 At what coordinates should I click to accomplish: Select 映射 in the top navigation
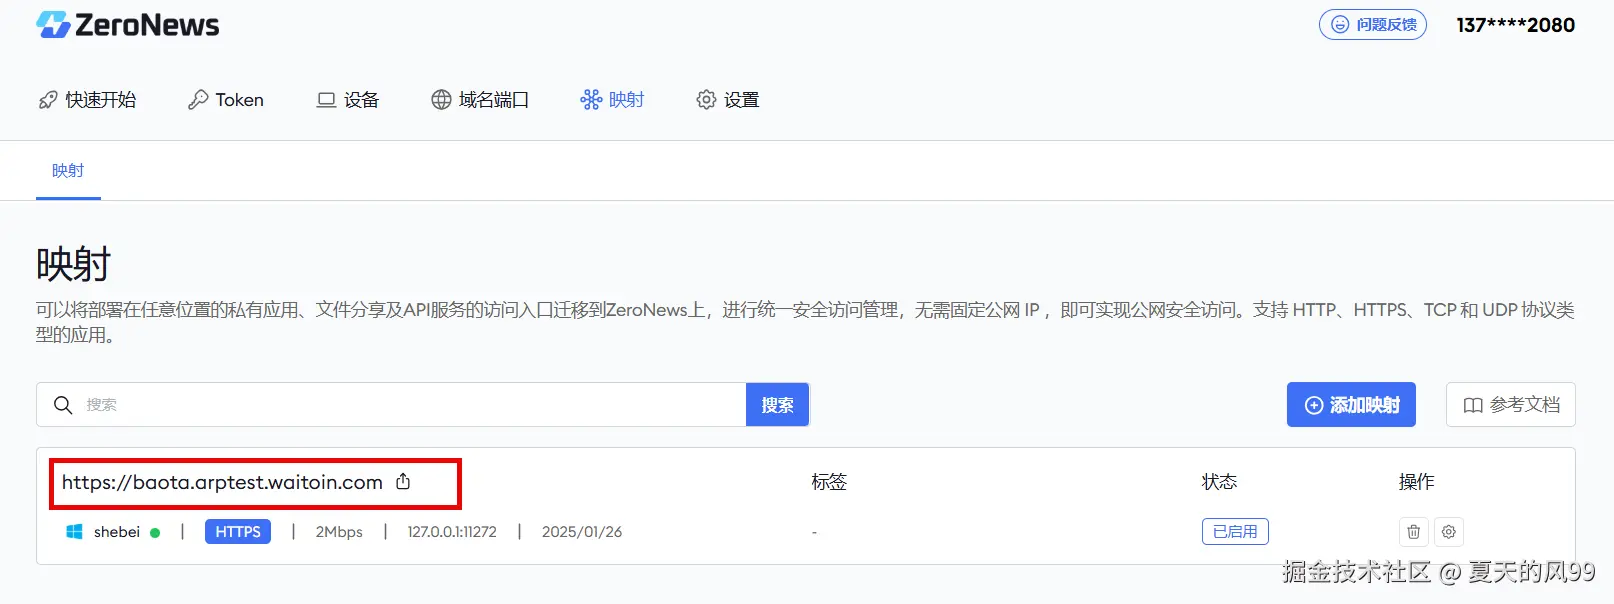pos(612,100)
